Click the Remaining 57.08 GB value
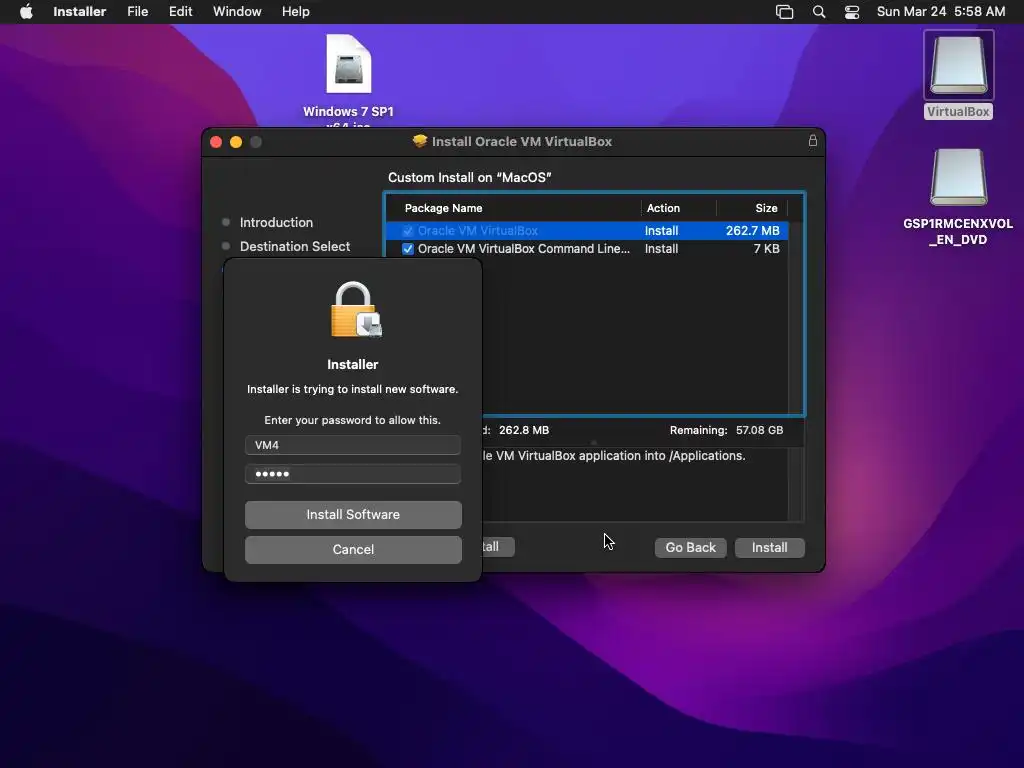 pos(759,430)
